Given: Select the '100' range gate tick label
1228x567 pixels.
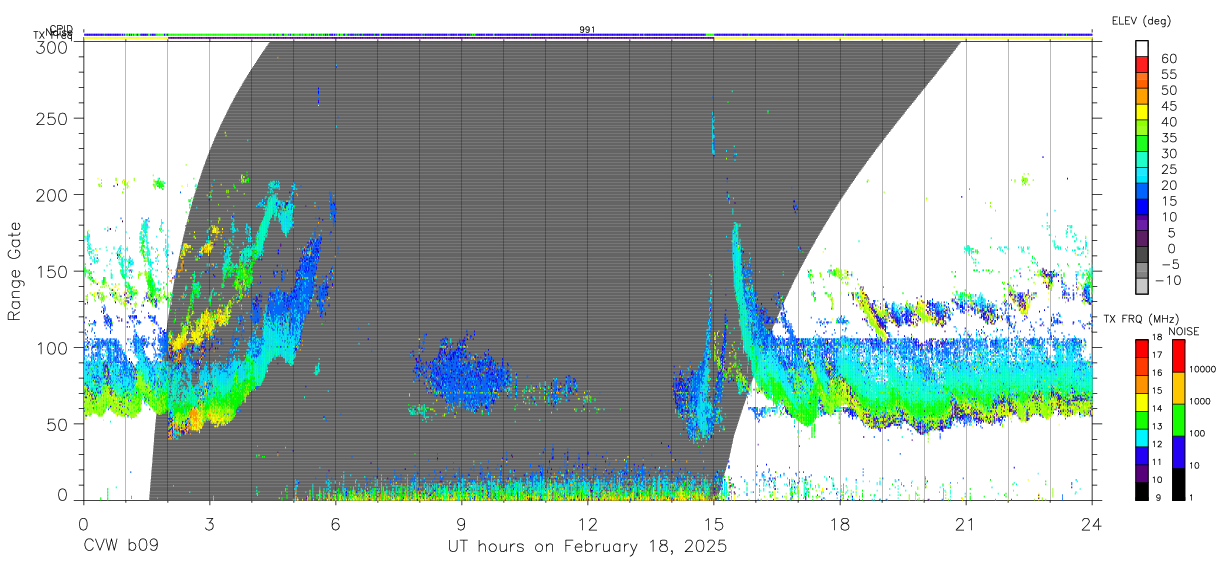Looking at the screenshot, I should coord(53,347).
